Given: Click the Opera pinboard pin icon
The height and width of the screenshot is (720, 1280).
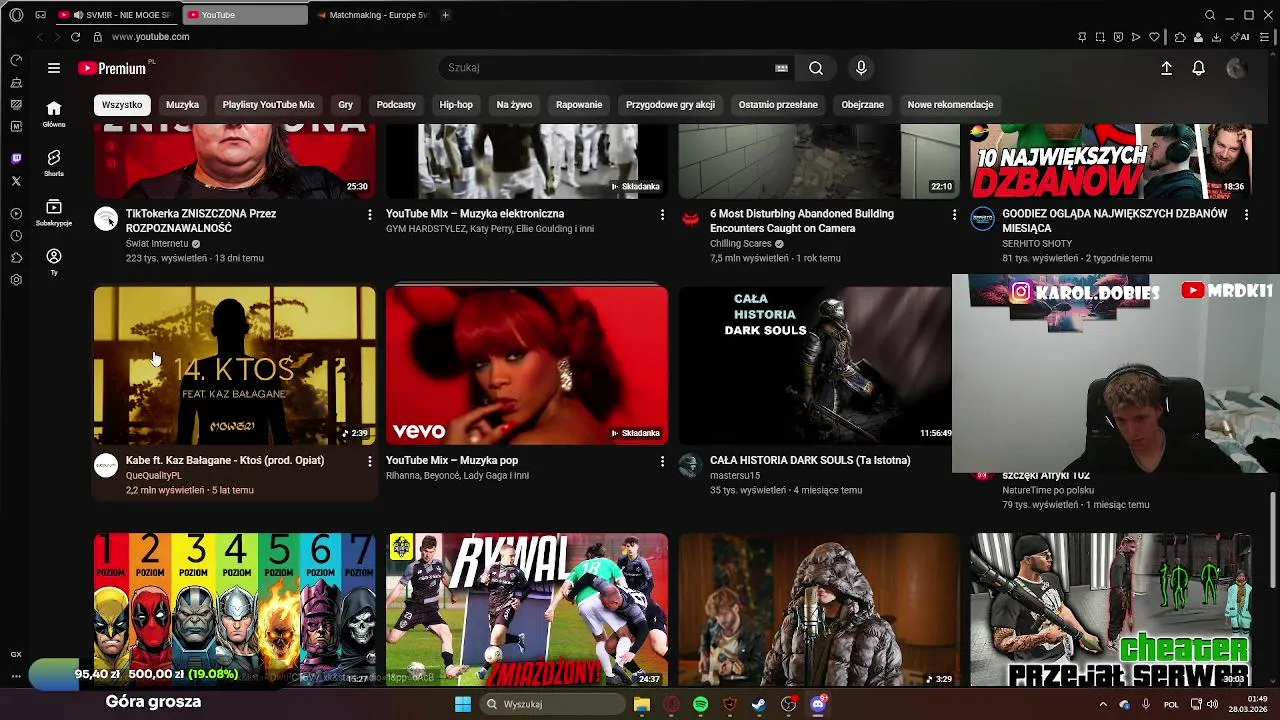Looking at the screenshot, I should point(1082,37).
